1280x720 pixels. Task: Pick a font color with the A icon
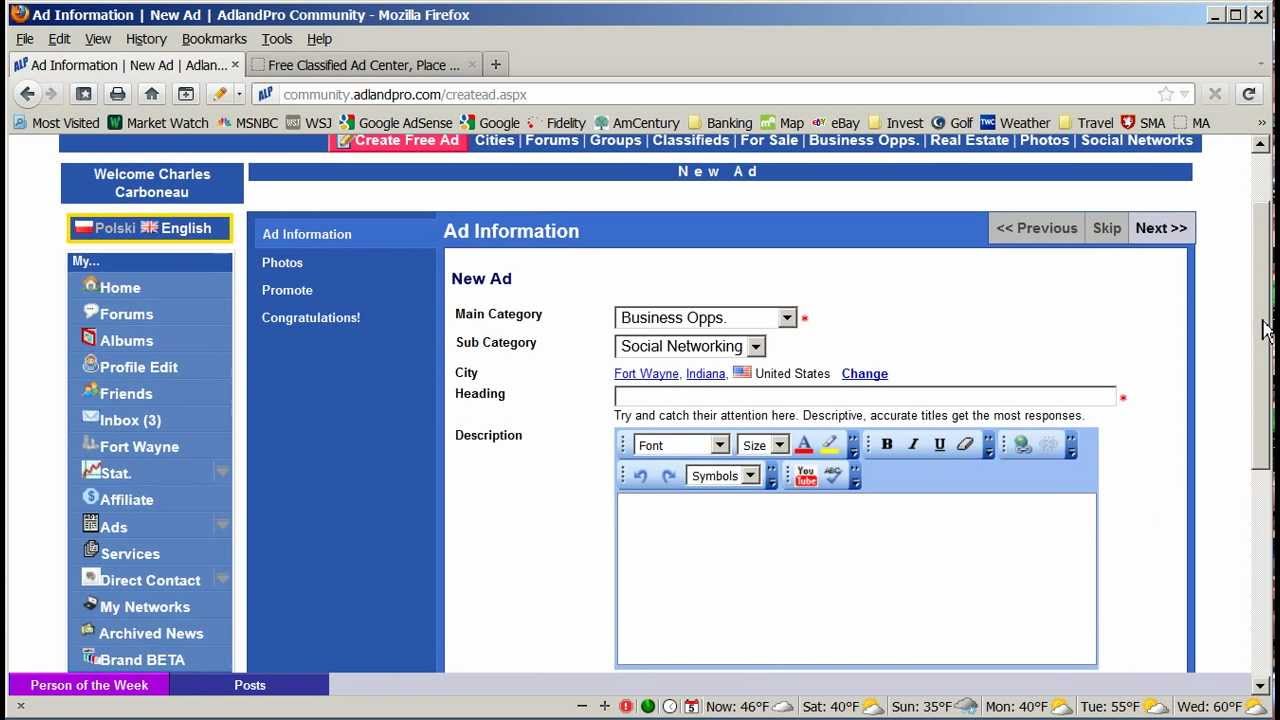(x=804, y=444)
